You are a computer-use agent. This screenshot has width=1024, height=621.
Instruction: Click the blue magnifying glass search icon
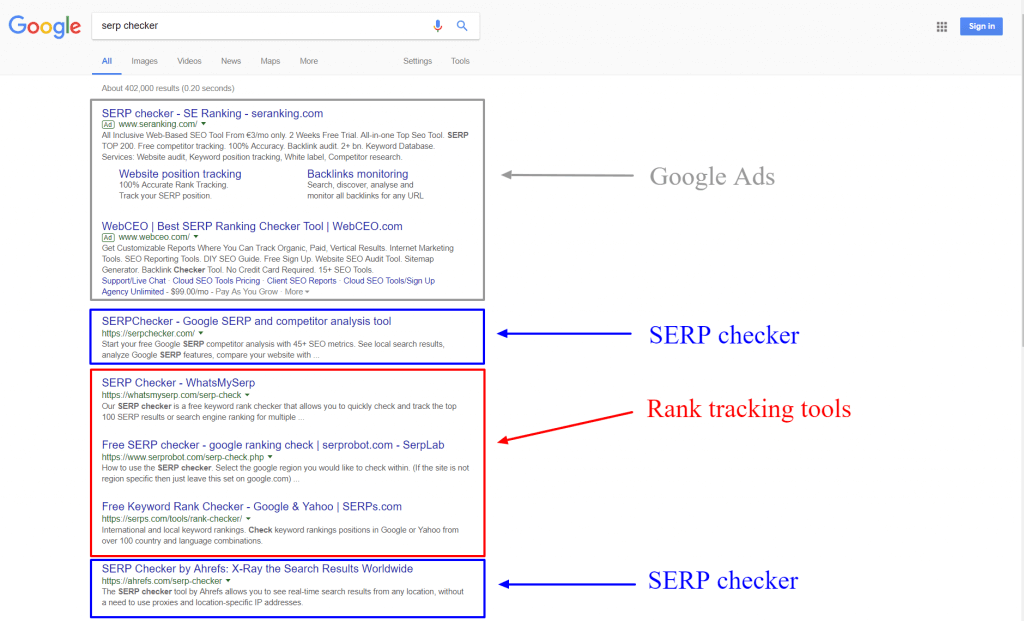pyautogui.click(x=462, y=26)
